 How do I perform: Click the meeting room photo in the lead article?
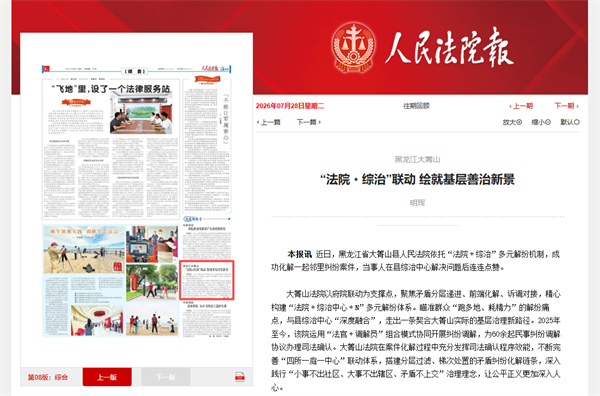pyautogui.click(x=141, y=113)
